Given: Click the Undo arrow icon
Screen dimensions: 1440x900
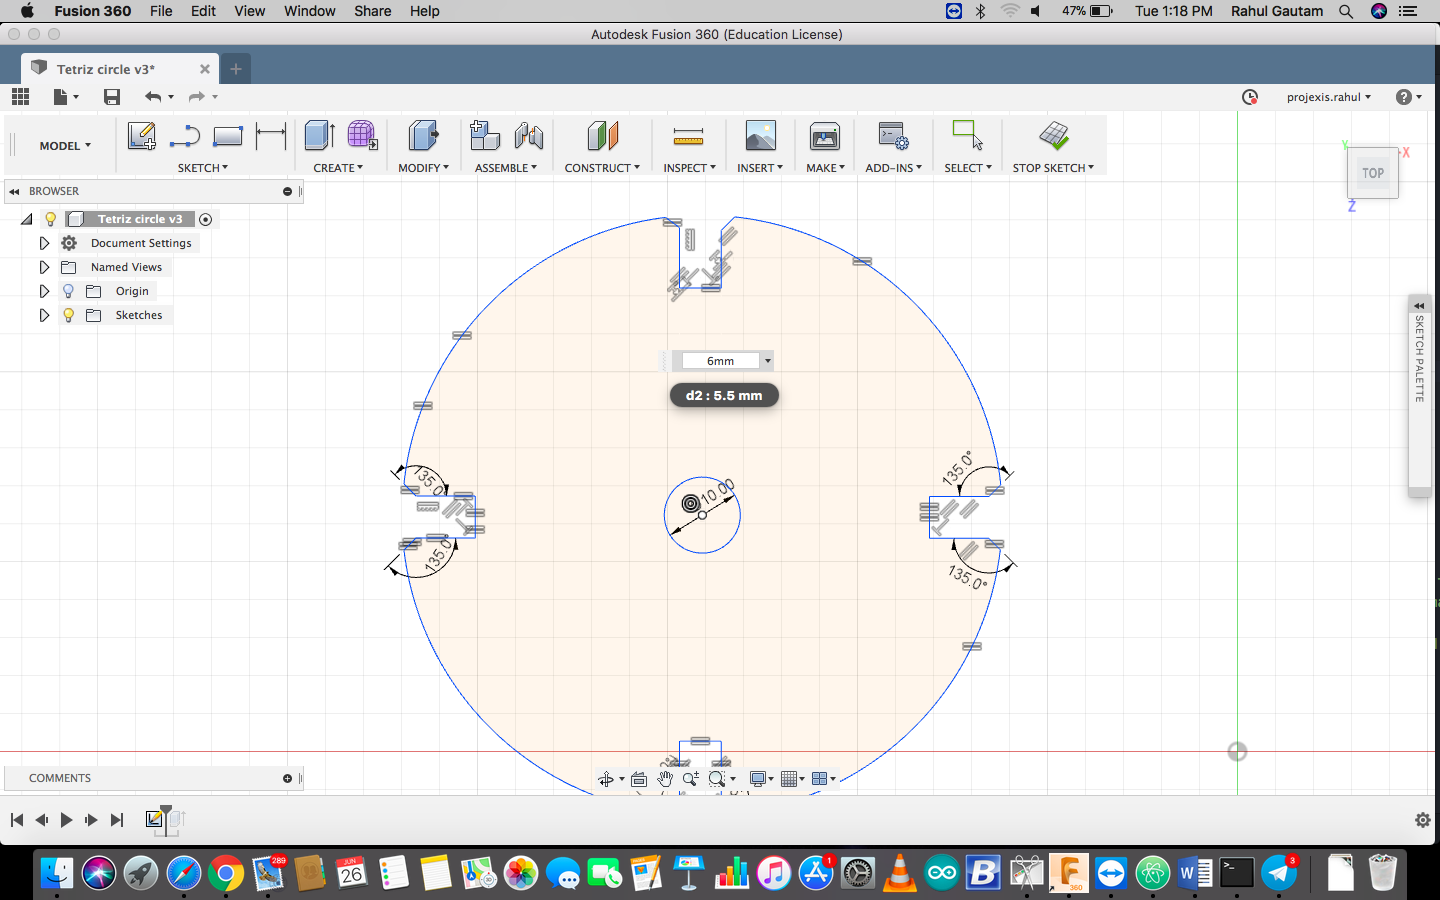Looking at the screenshot, I should click(153, 97).
